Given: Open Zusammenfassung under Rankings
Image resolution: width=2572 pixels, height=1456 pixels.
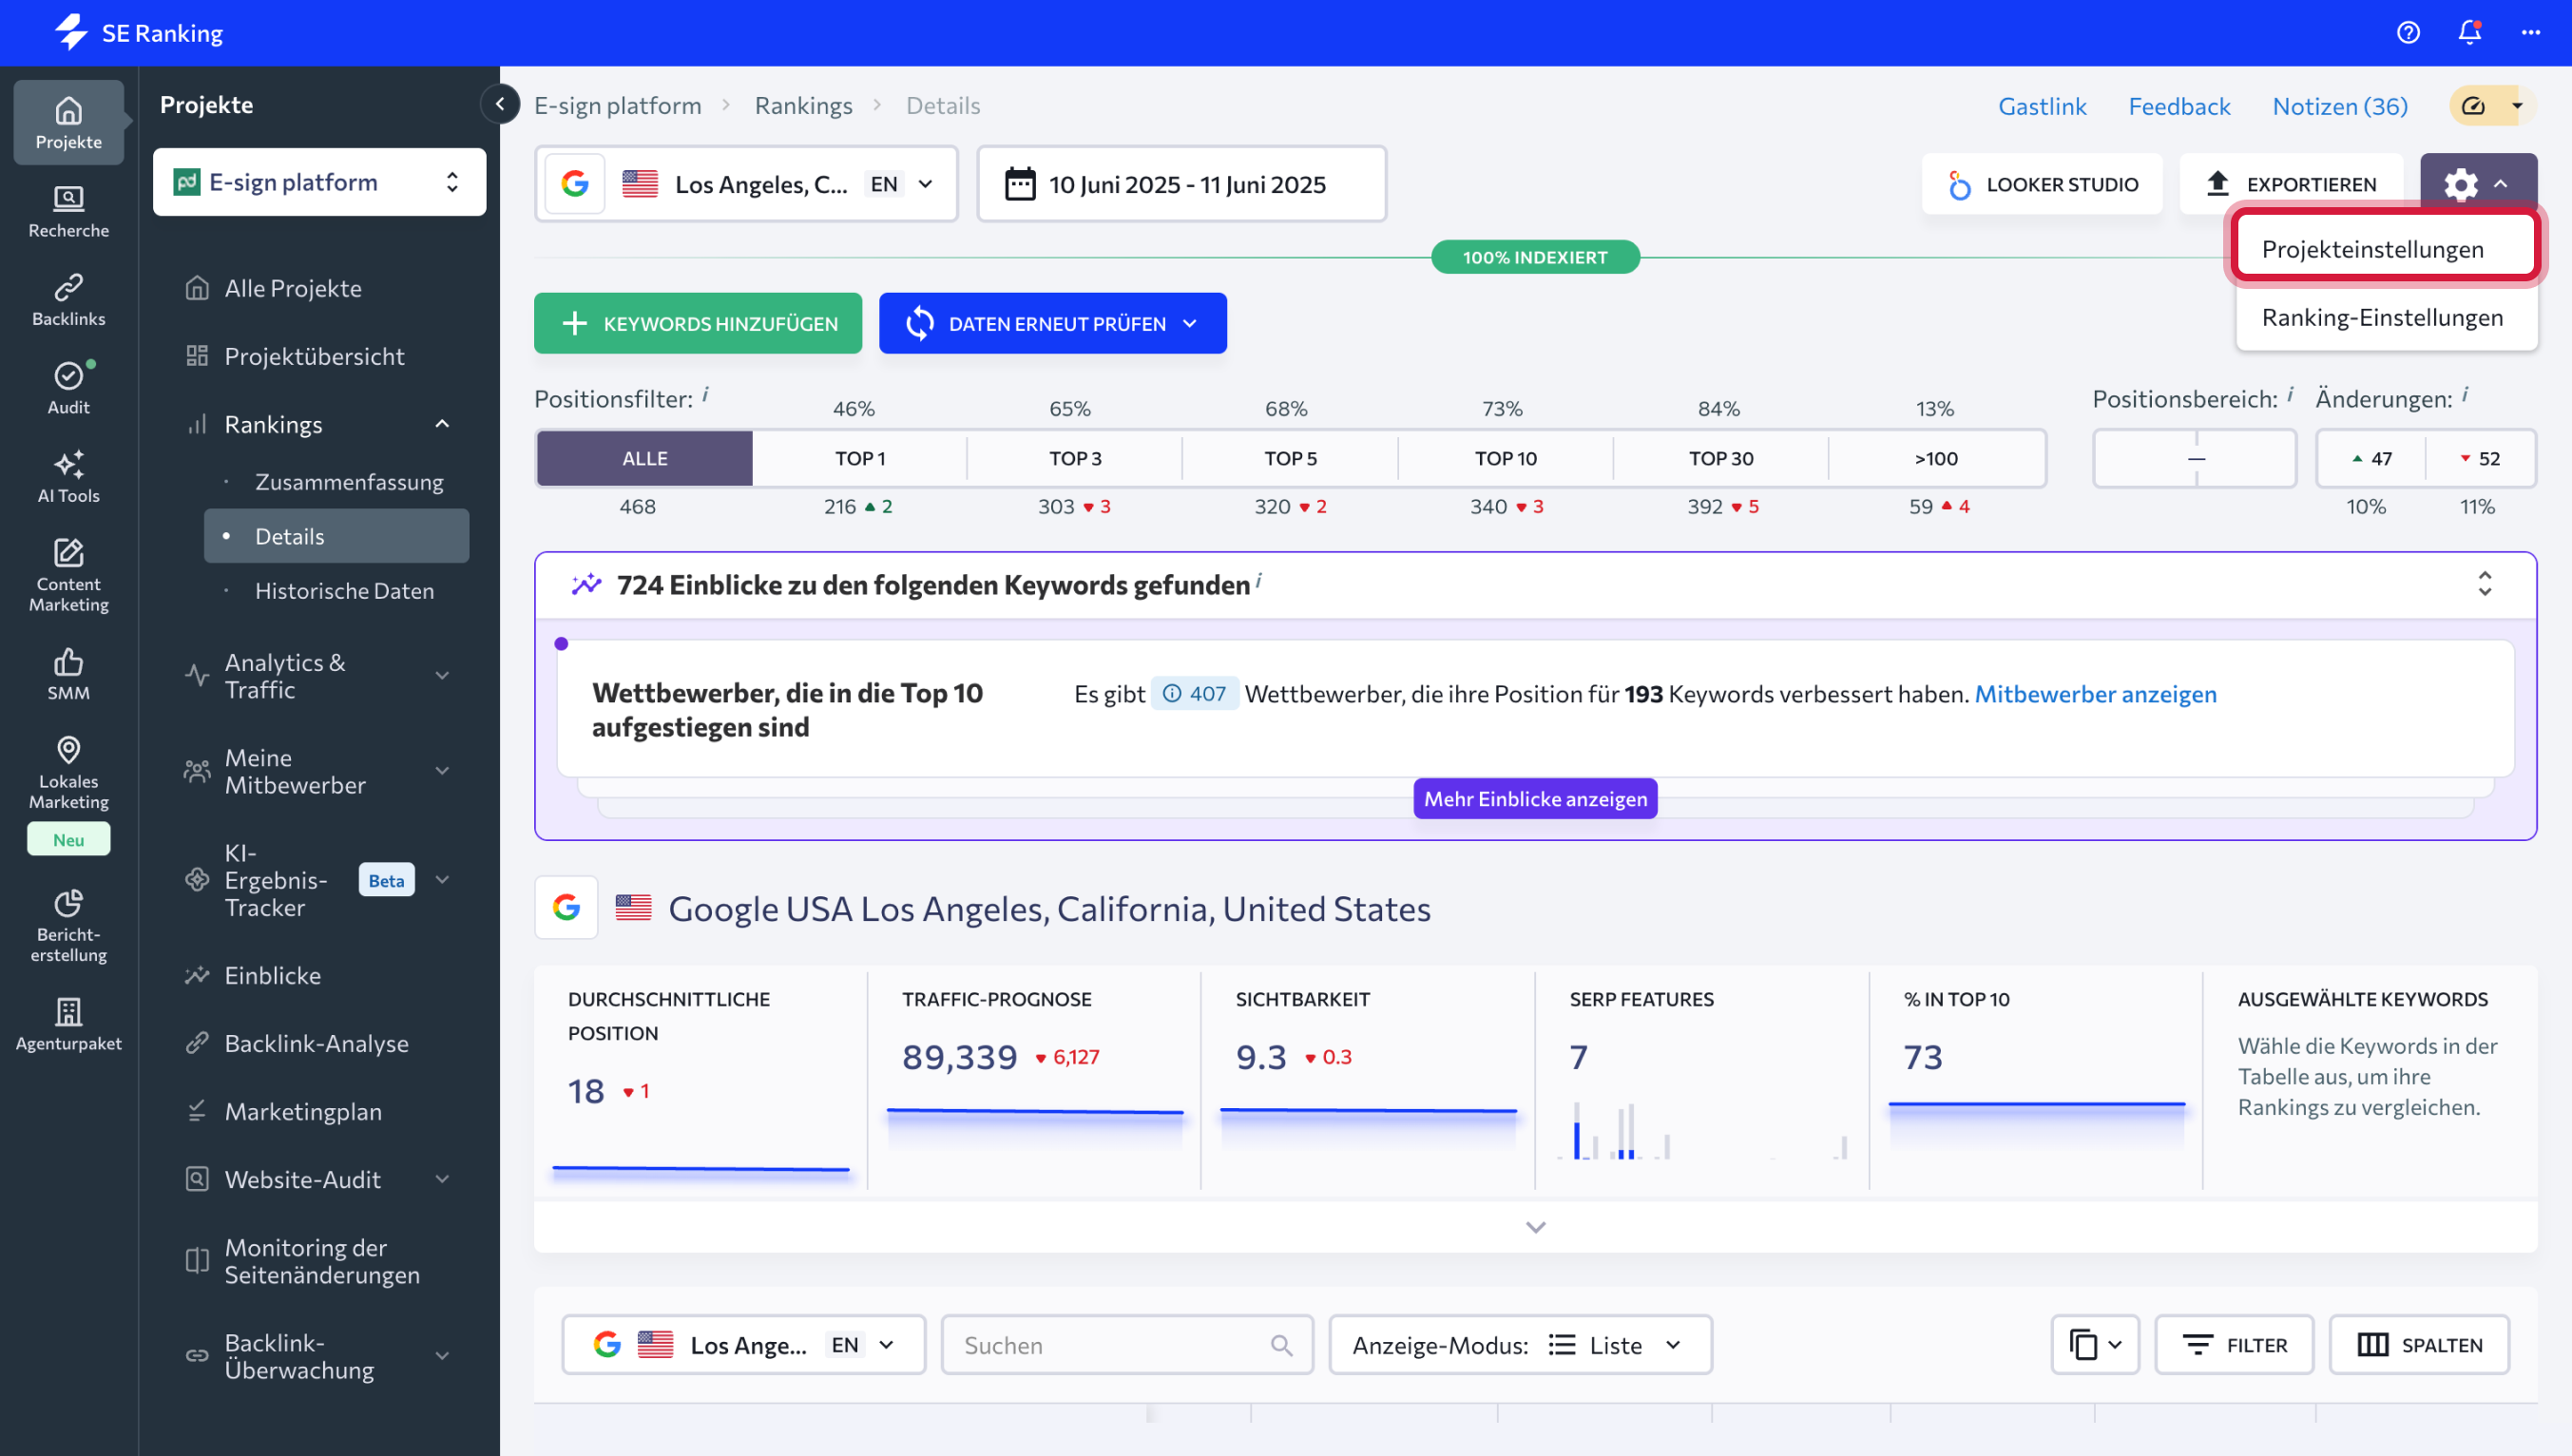Looking at the screenshot, I should 349,482.
